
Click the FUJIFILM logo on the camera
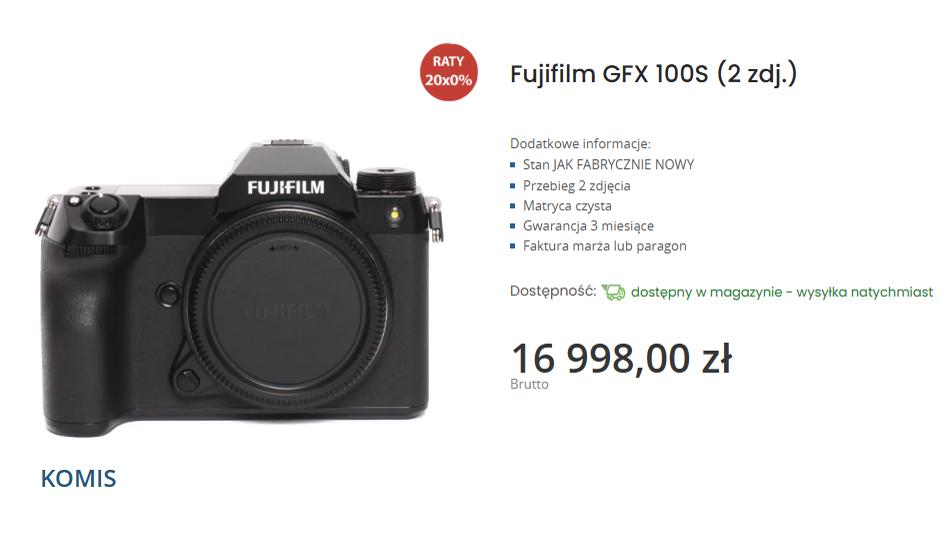tap(286, 188)
